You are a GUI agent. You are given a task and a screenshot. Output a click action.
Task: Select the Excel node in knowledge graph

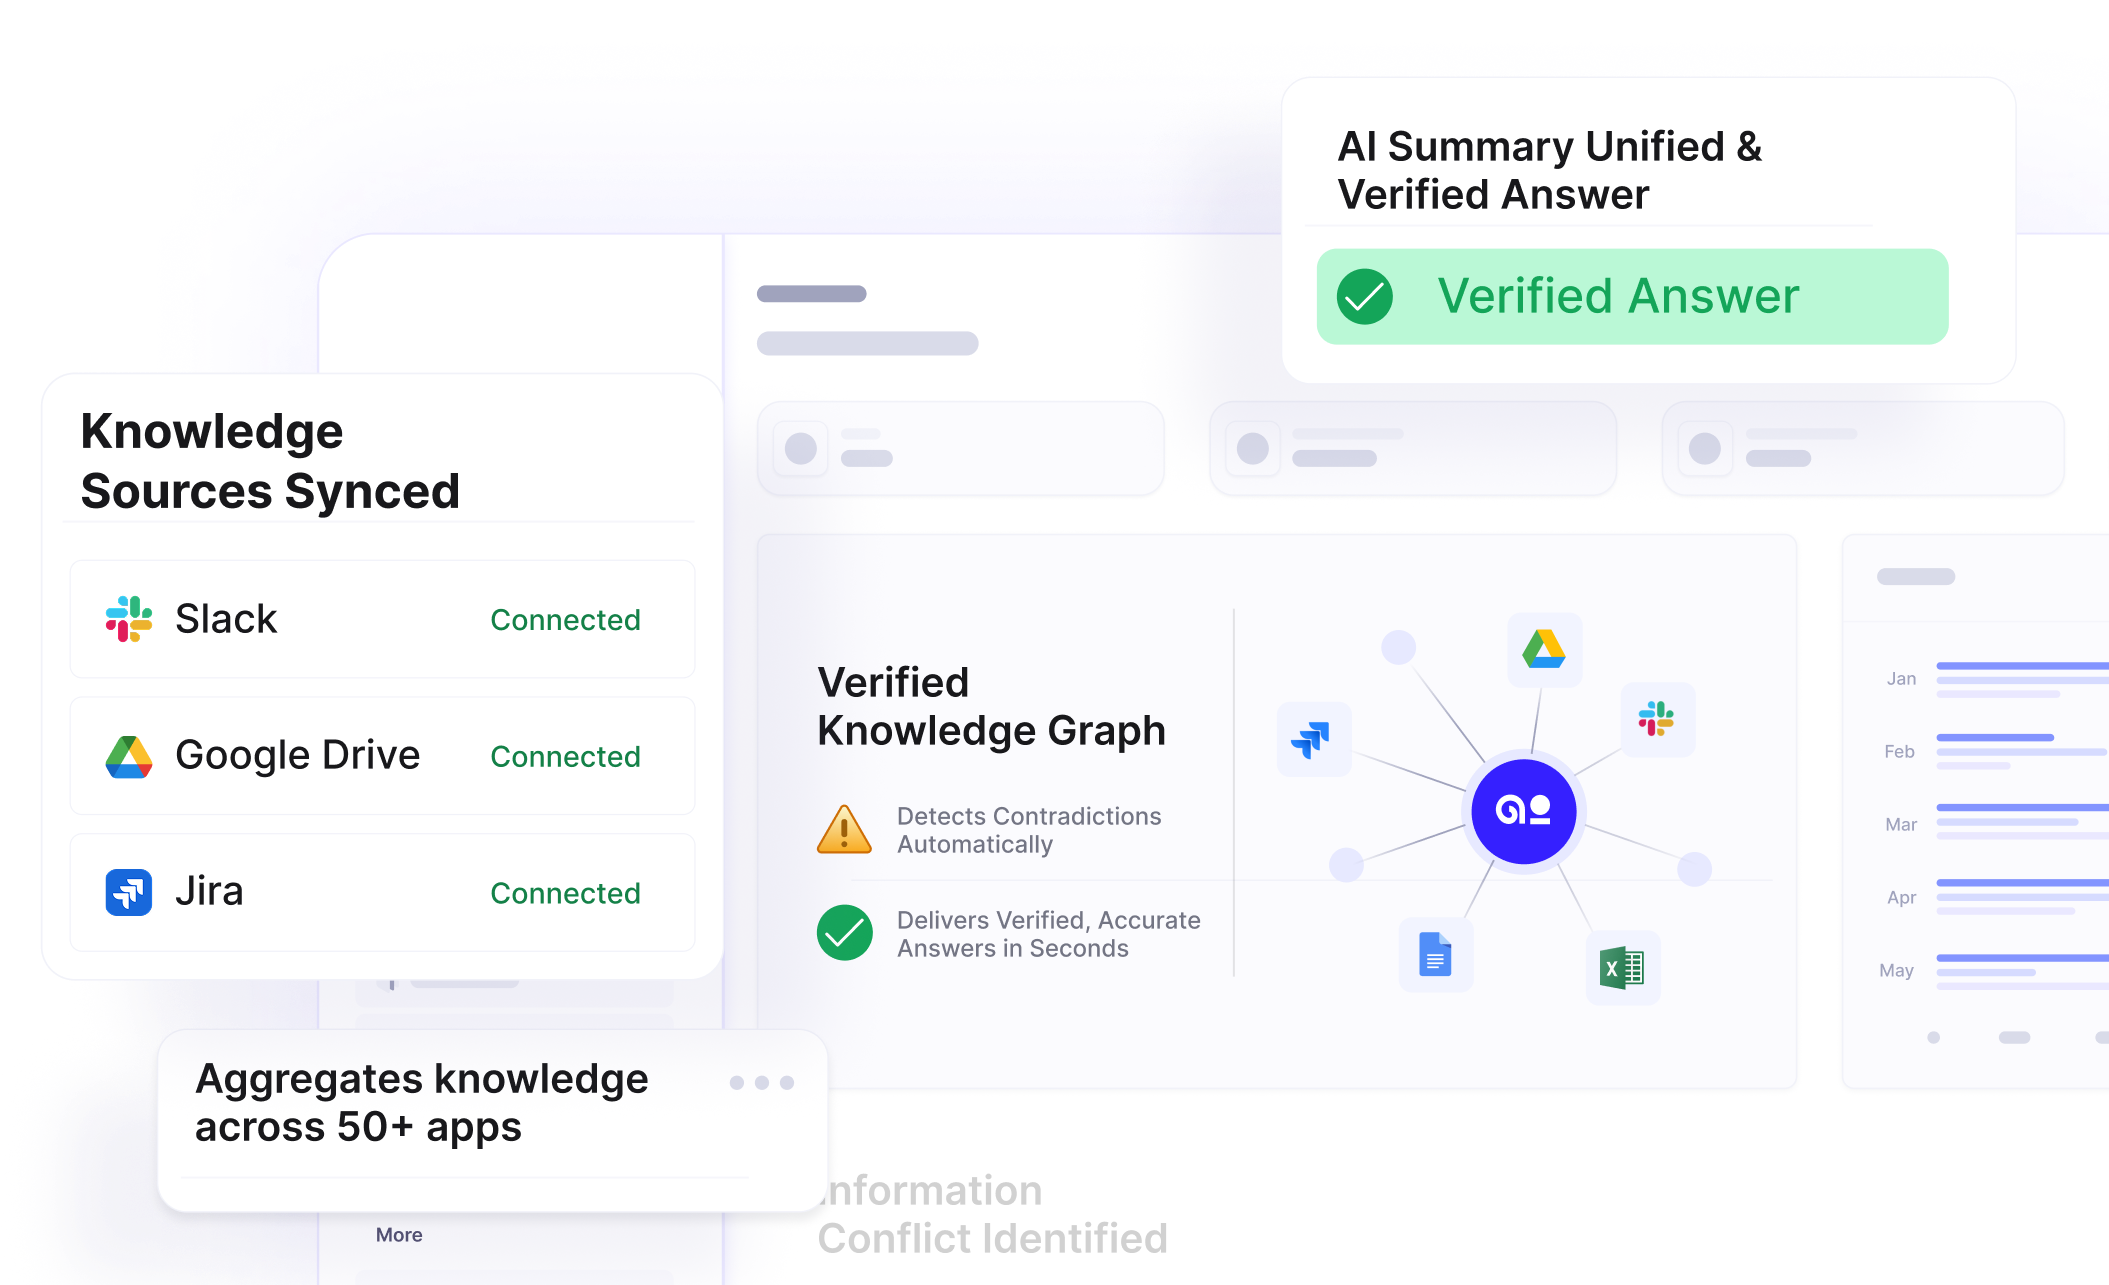(x=1622, y=968)
